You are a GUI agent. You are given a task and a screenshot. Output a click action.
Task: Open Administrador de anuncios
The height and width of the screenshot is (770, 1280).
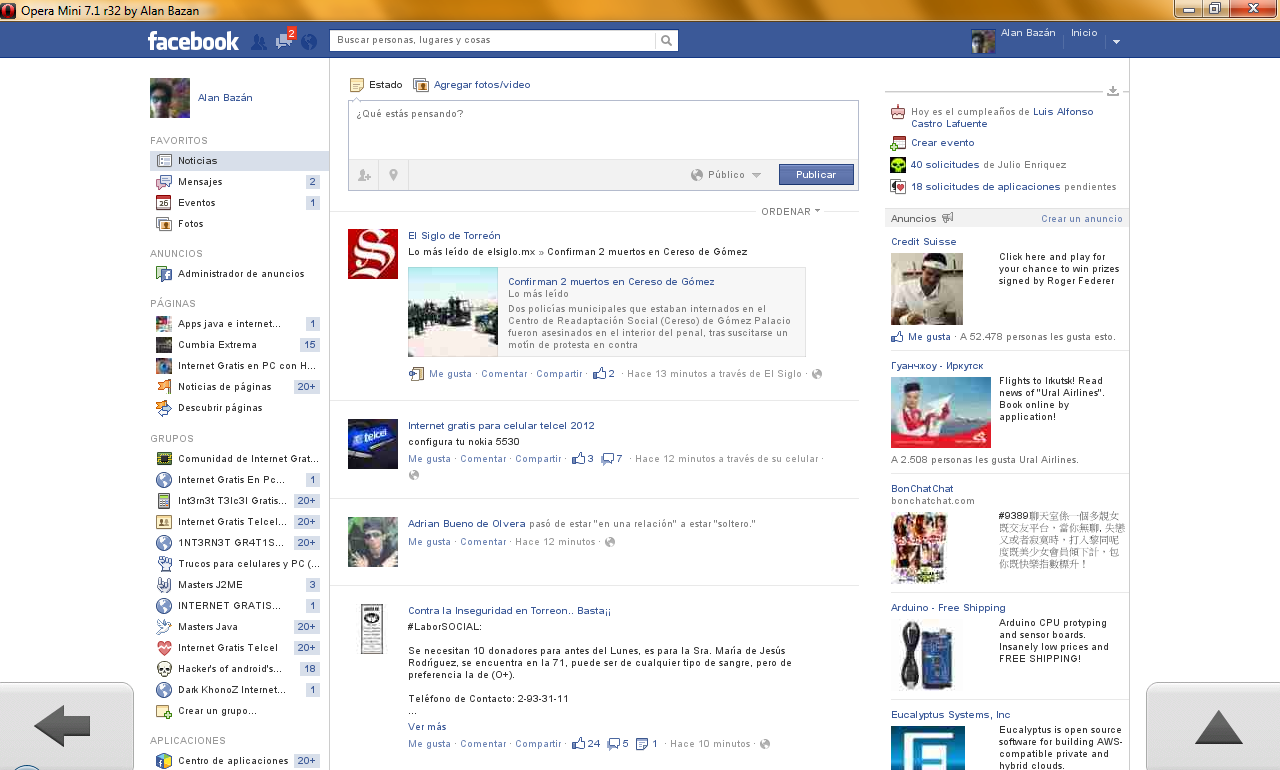(239, 274)
